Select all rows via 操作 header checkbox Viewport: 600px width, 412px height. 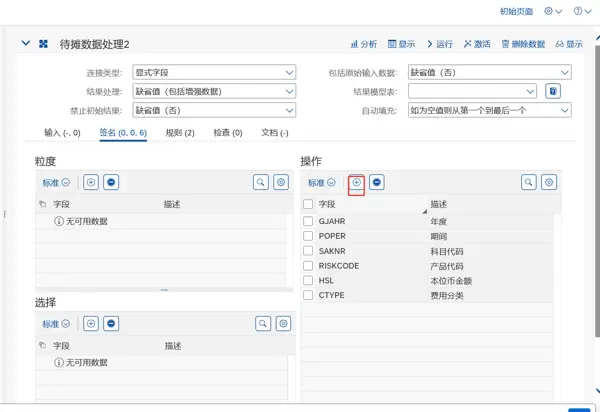click(308, 204)
